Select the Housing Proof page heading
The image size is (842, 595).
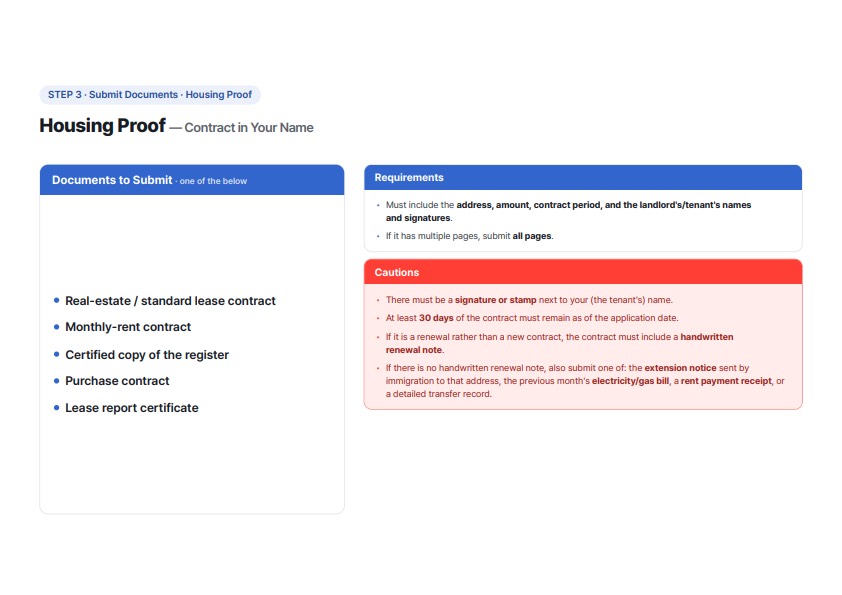103,126
